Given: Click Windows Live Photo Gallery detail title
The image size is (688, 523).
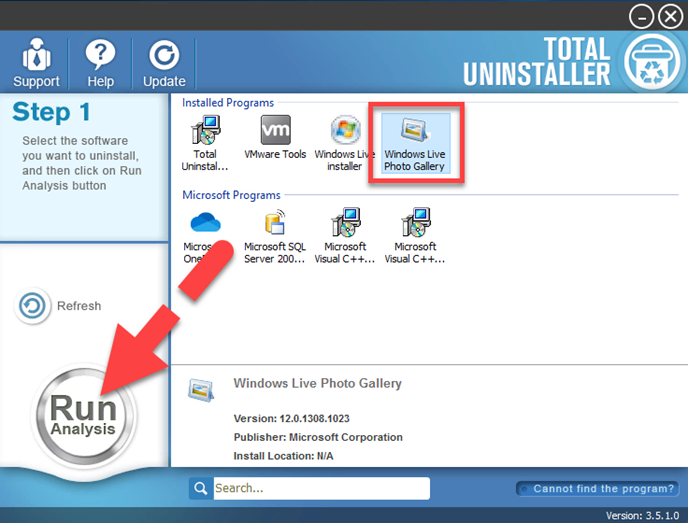Looking at the screenshot, I should point(318,383).
